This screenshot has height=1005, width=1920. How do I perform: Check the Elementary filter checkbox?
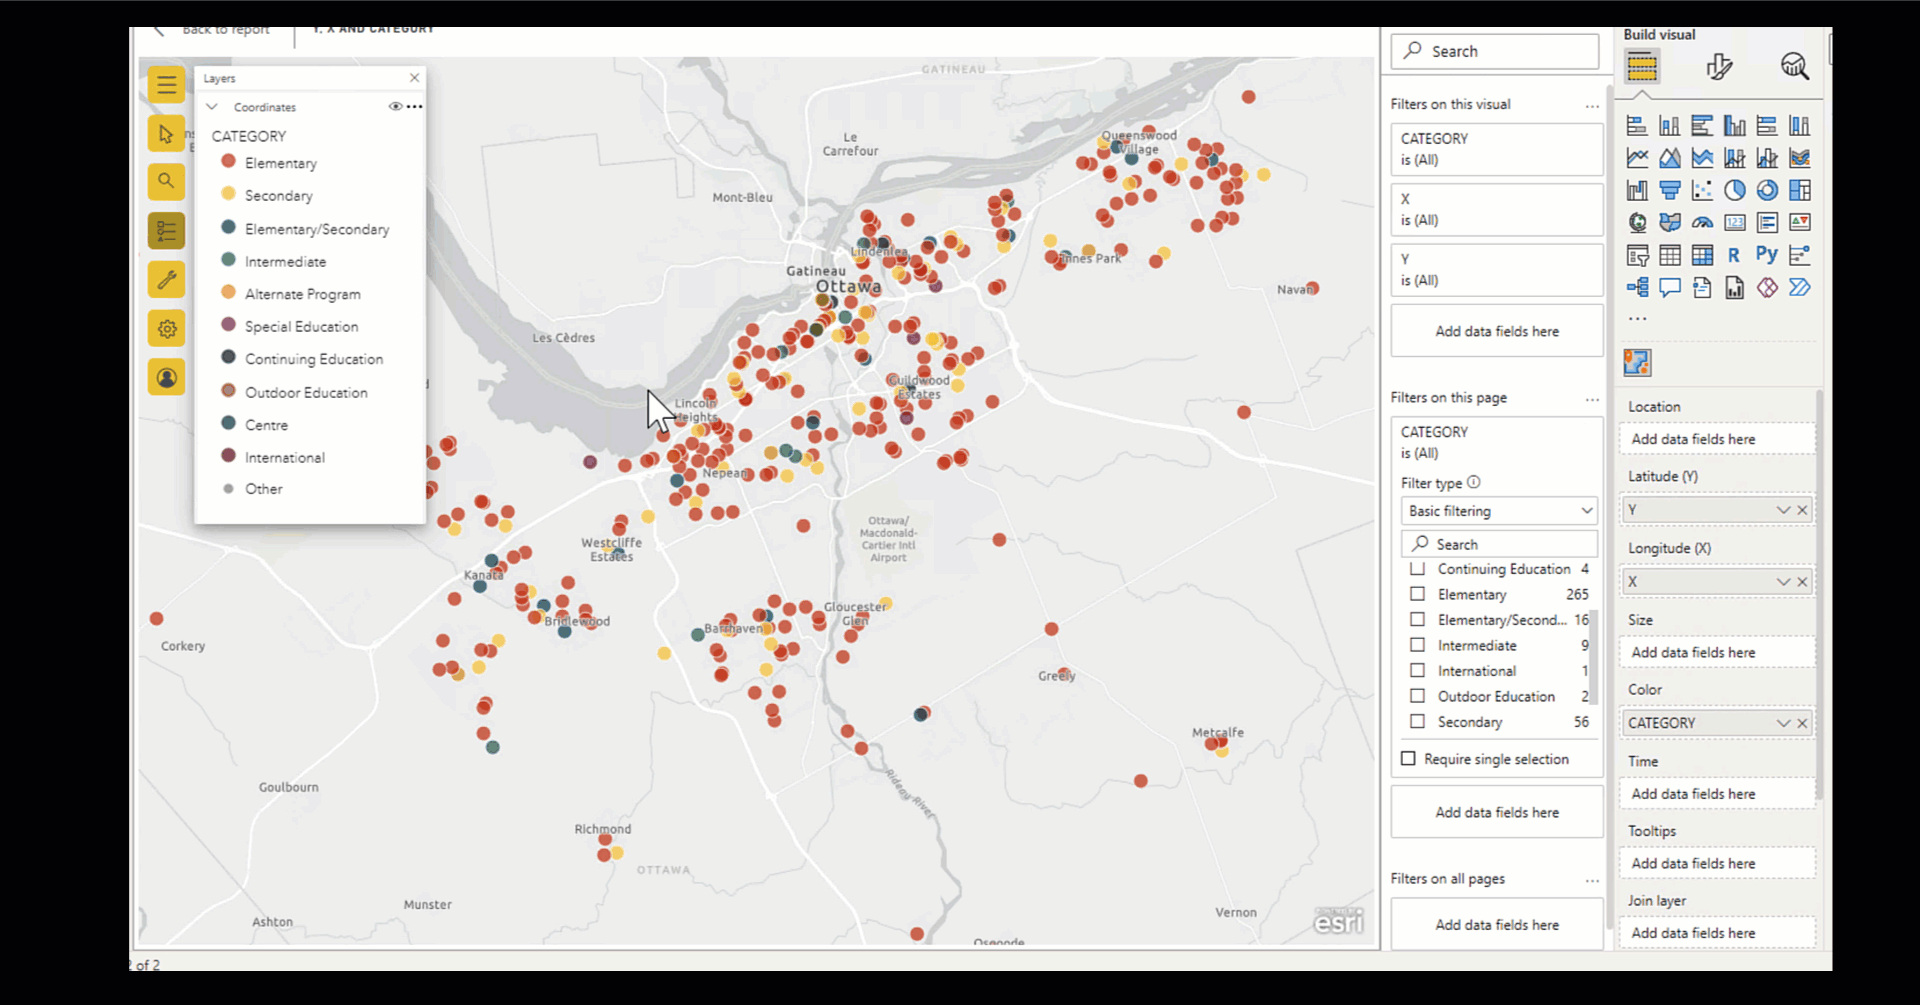coord(1417,594)
